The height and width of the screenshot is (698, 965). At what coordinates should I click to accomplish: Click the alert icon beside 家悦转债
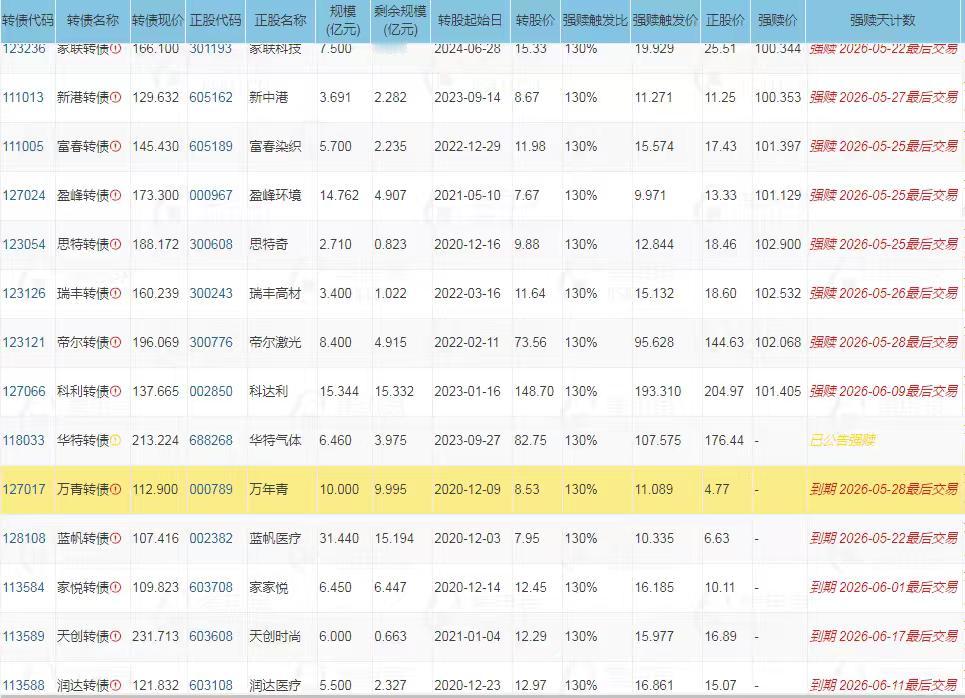click(x=116, y=587)
